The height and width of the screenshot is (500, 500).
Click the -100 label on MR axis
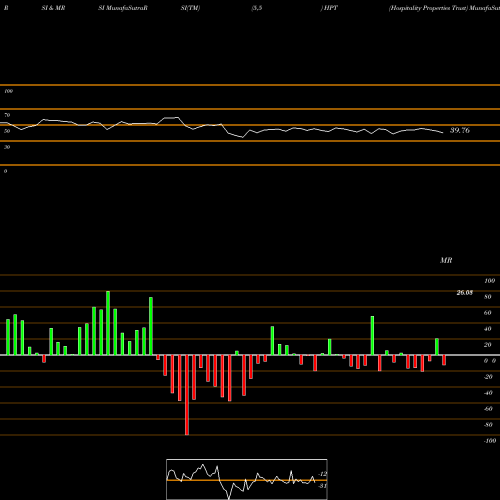tap(490, 441)
